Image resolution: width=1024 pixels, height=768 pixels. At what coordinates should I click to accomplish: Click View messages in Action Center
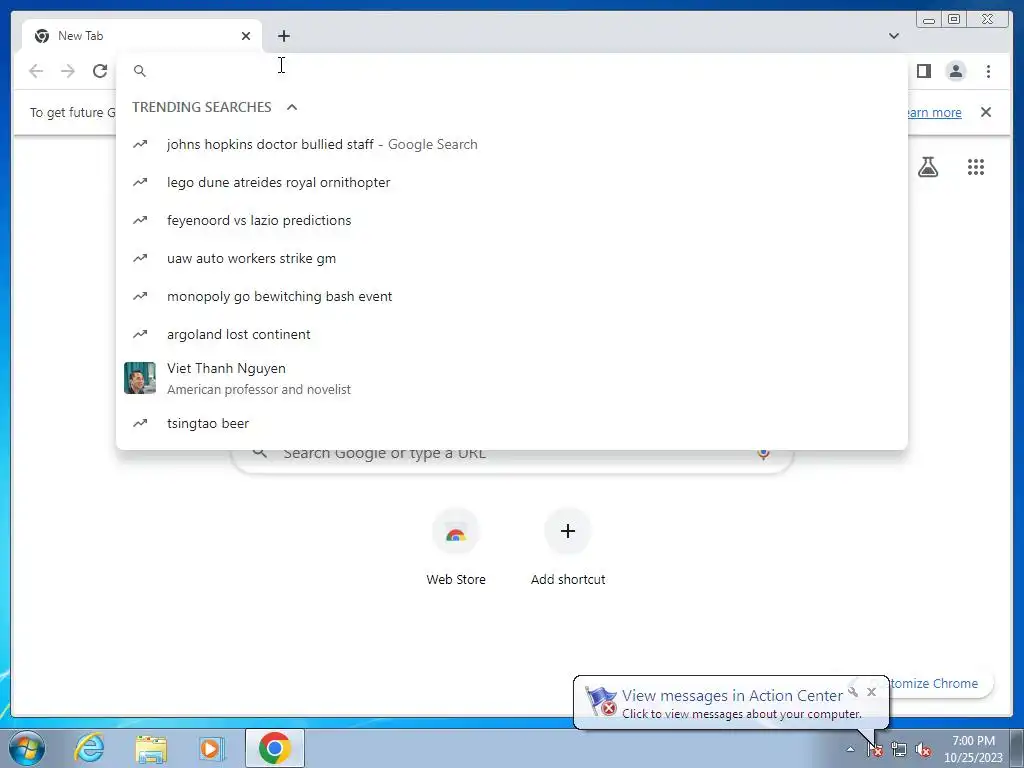[732, 696]
